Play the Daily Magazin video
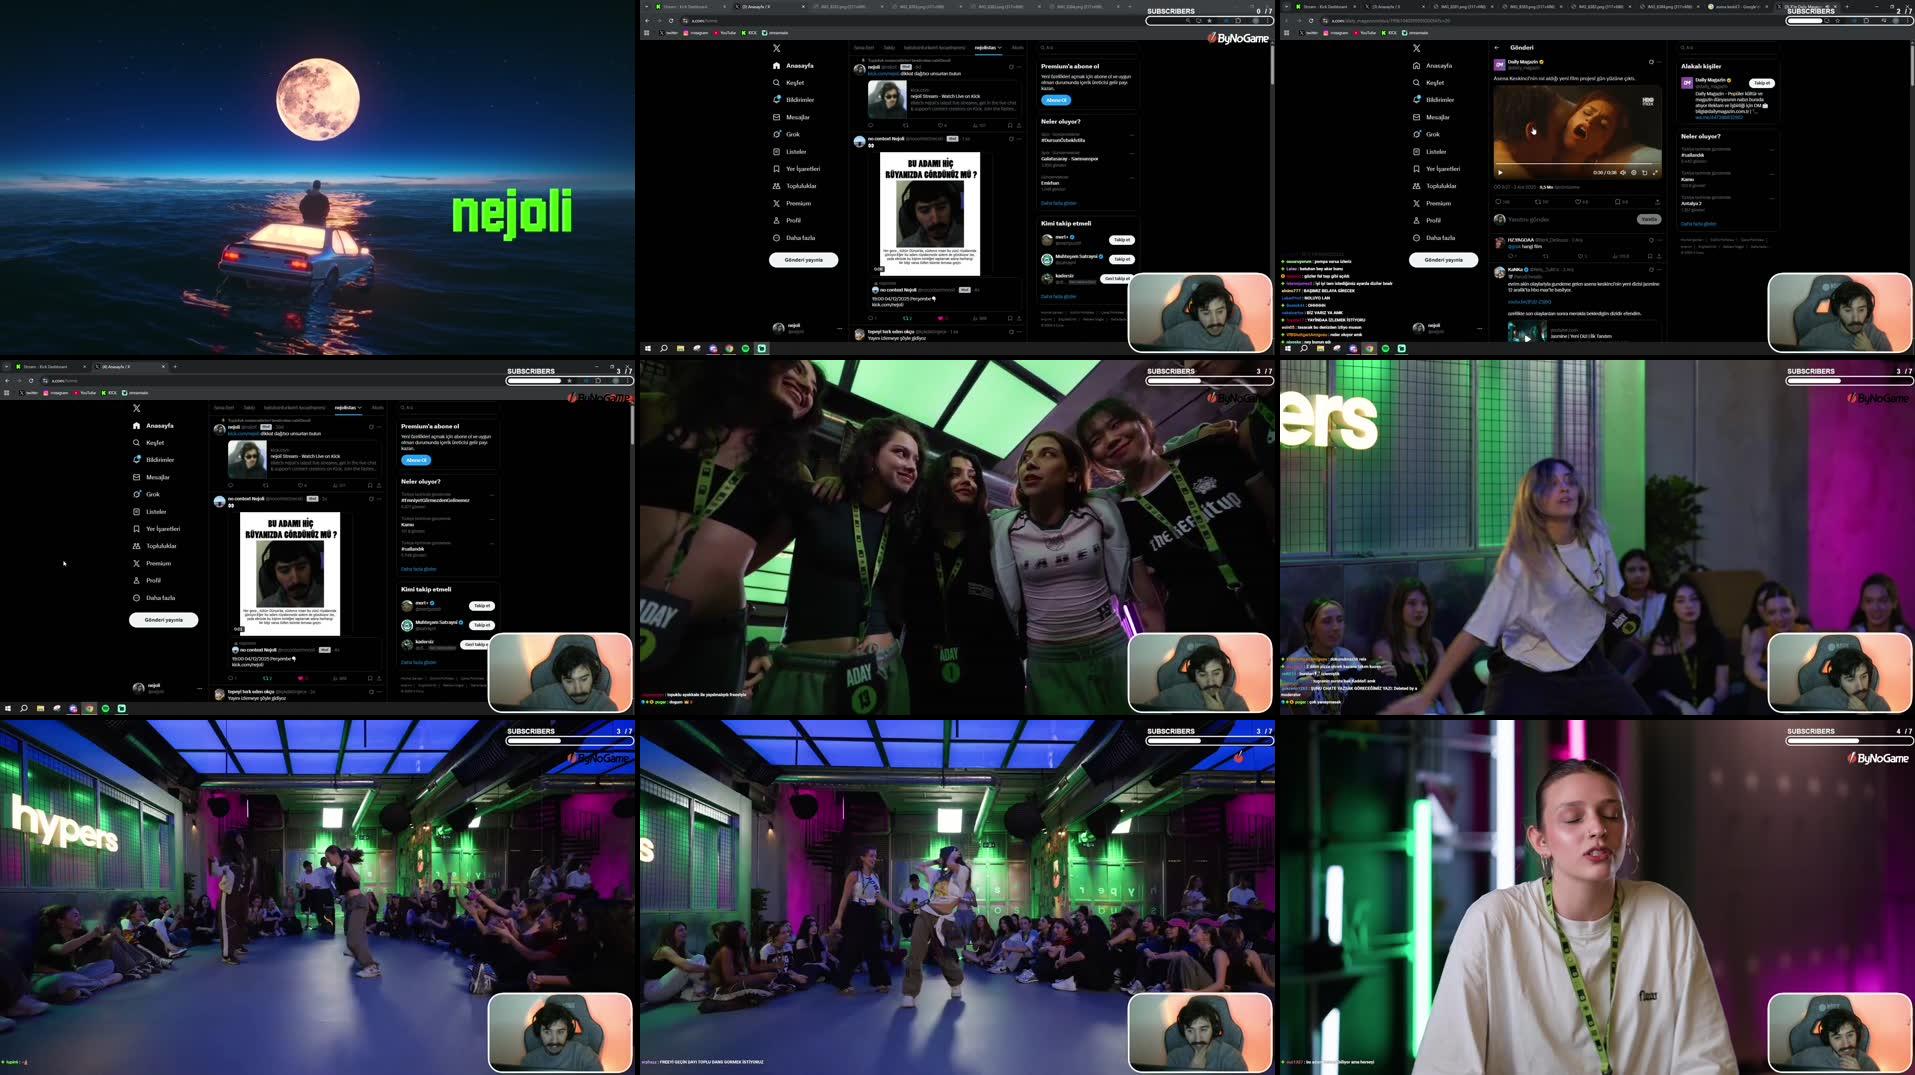 point(1500,172)
